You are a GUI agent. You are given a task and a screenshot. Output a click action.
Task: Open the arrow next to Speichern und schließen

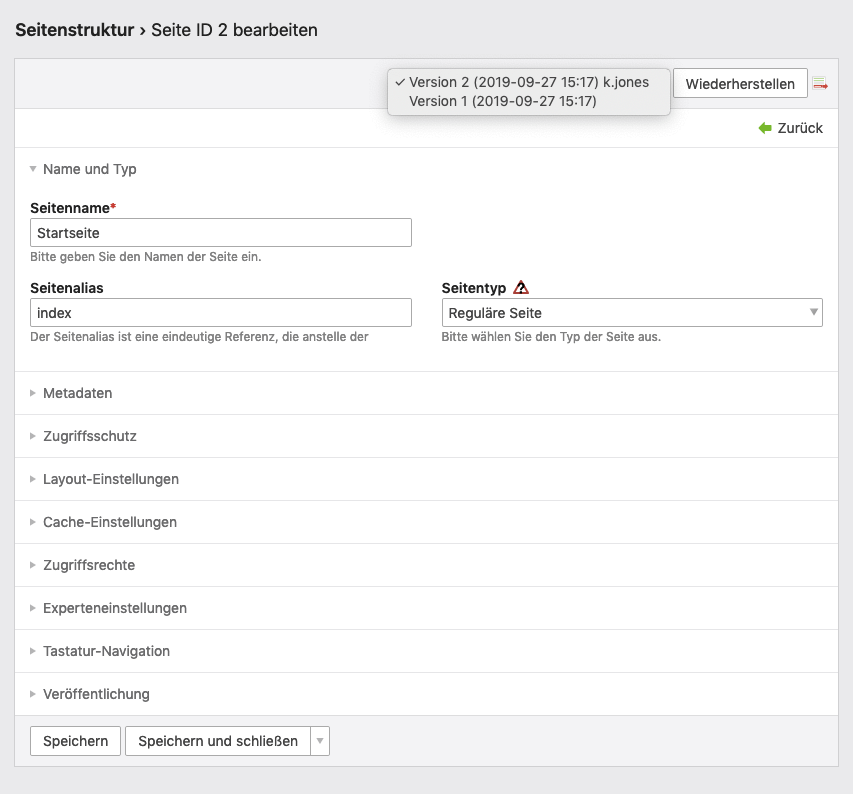320,741
